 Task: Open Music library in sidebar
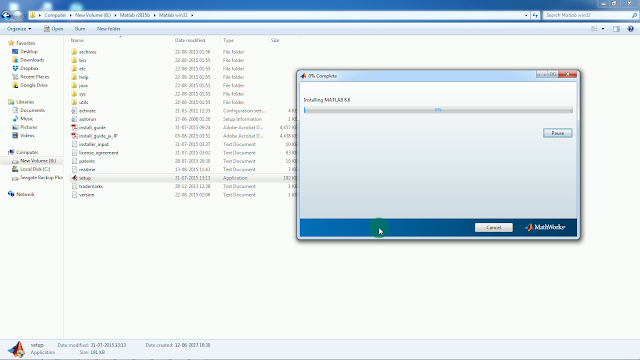pyautogui.click(x=27, y=119)
